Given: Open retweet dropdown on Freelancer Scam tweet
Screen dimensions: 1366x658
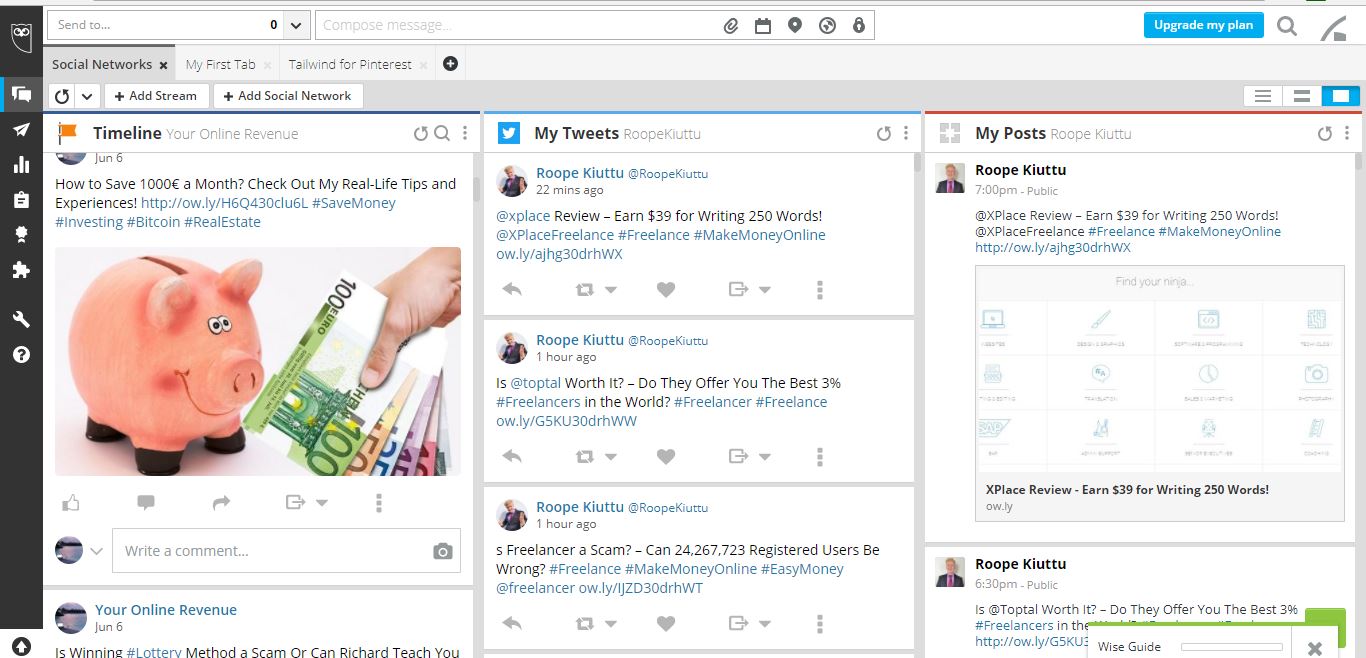Looking at the screenshot, I should [x=611, y=624].
